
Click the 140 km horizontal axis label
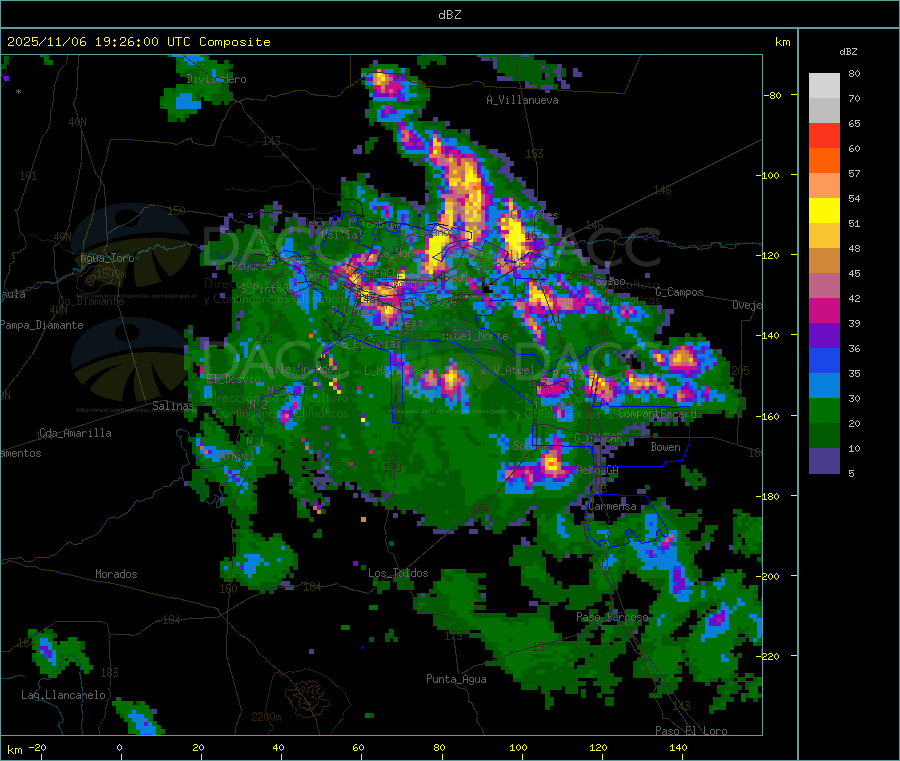pos(678,748)
